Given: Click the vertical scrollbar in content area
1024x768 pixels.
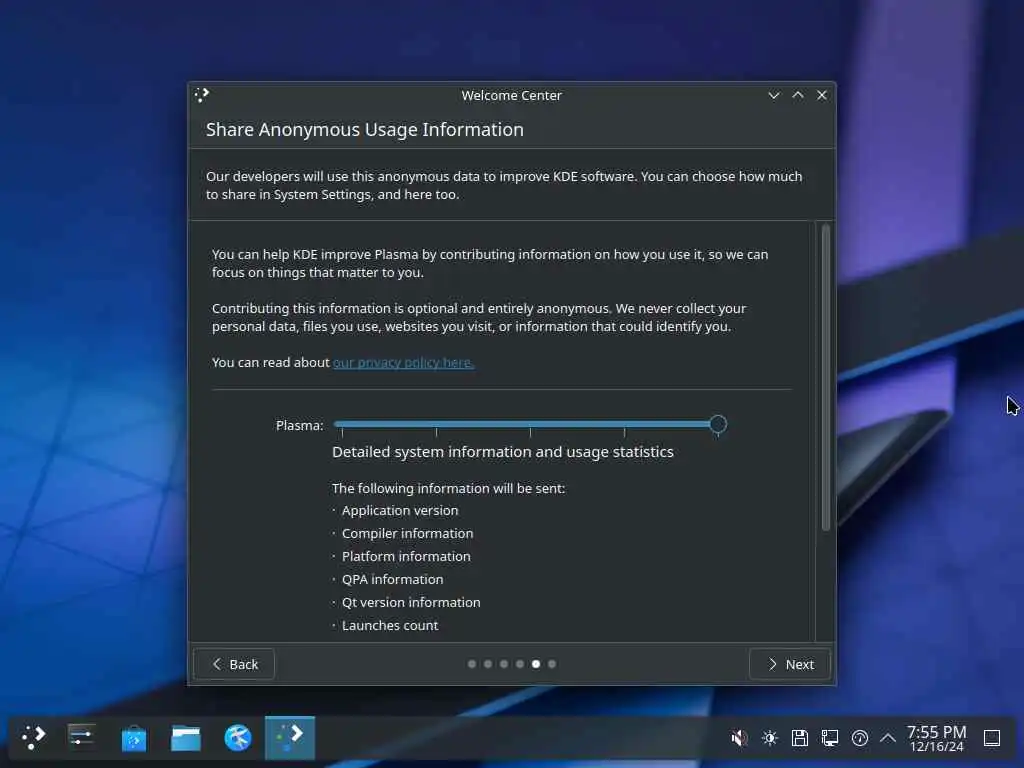Looking at the screenshot, I should point(825,377).
